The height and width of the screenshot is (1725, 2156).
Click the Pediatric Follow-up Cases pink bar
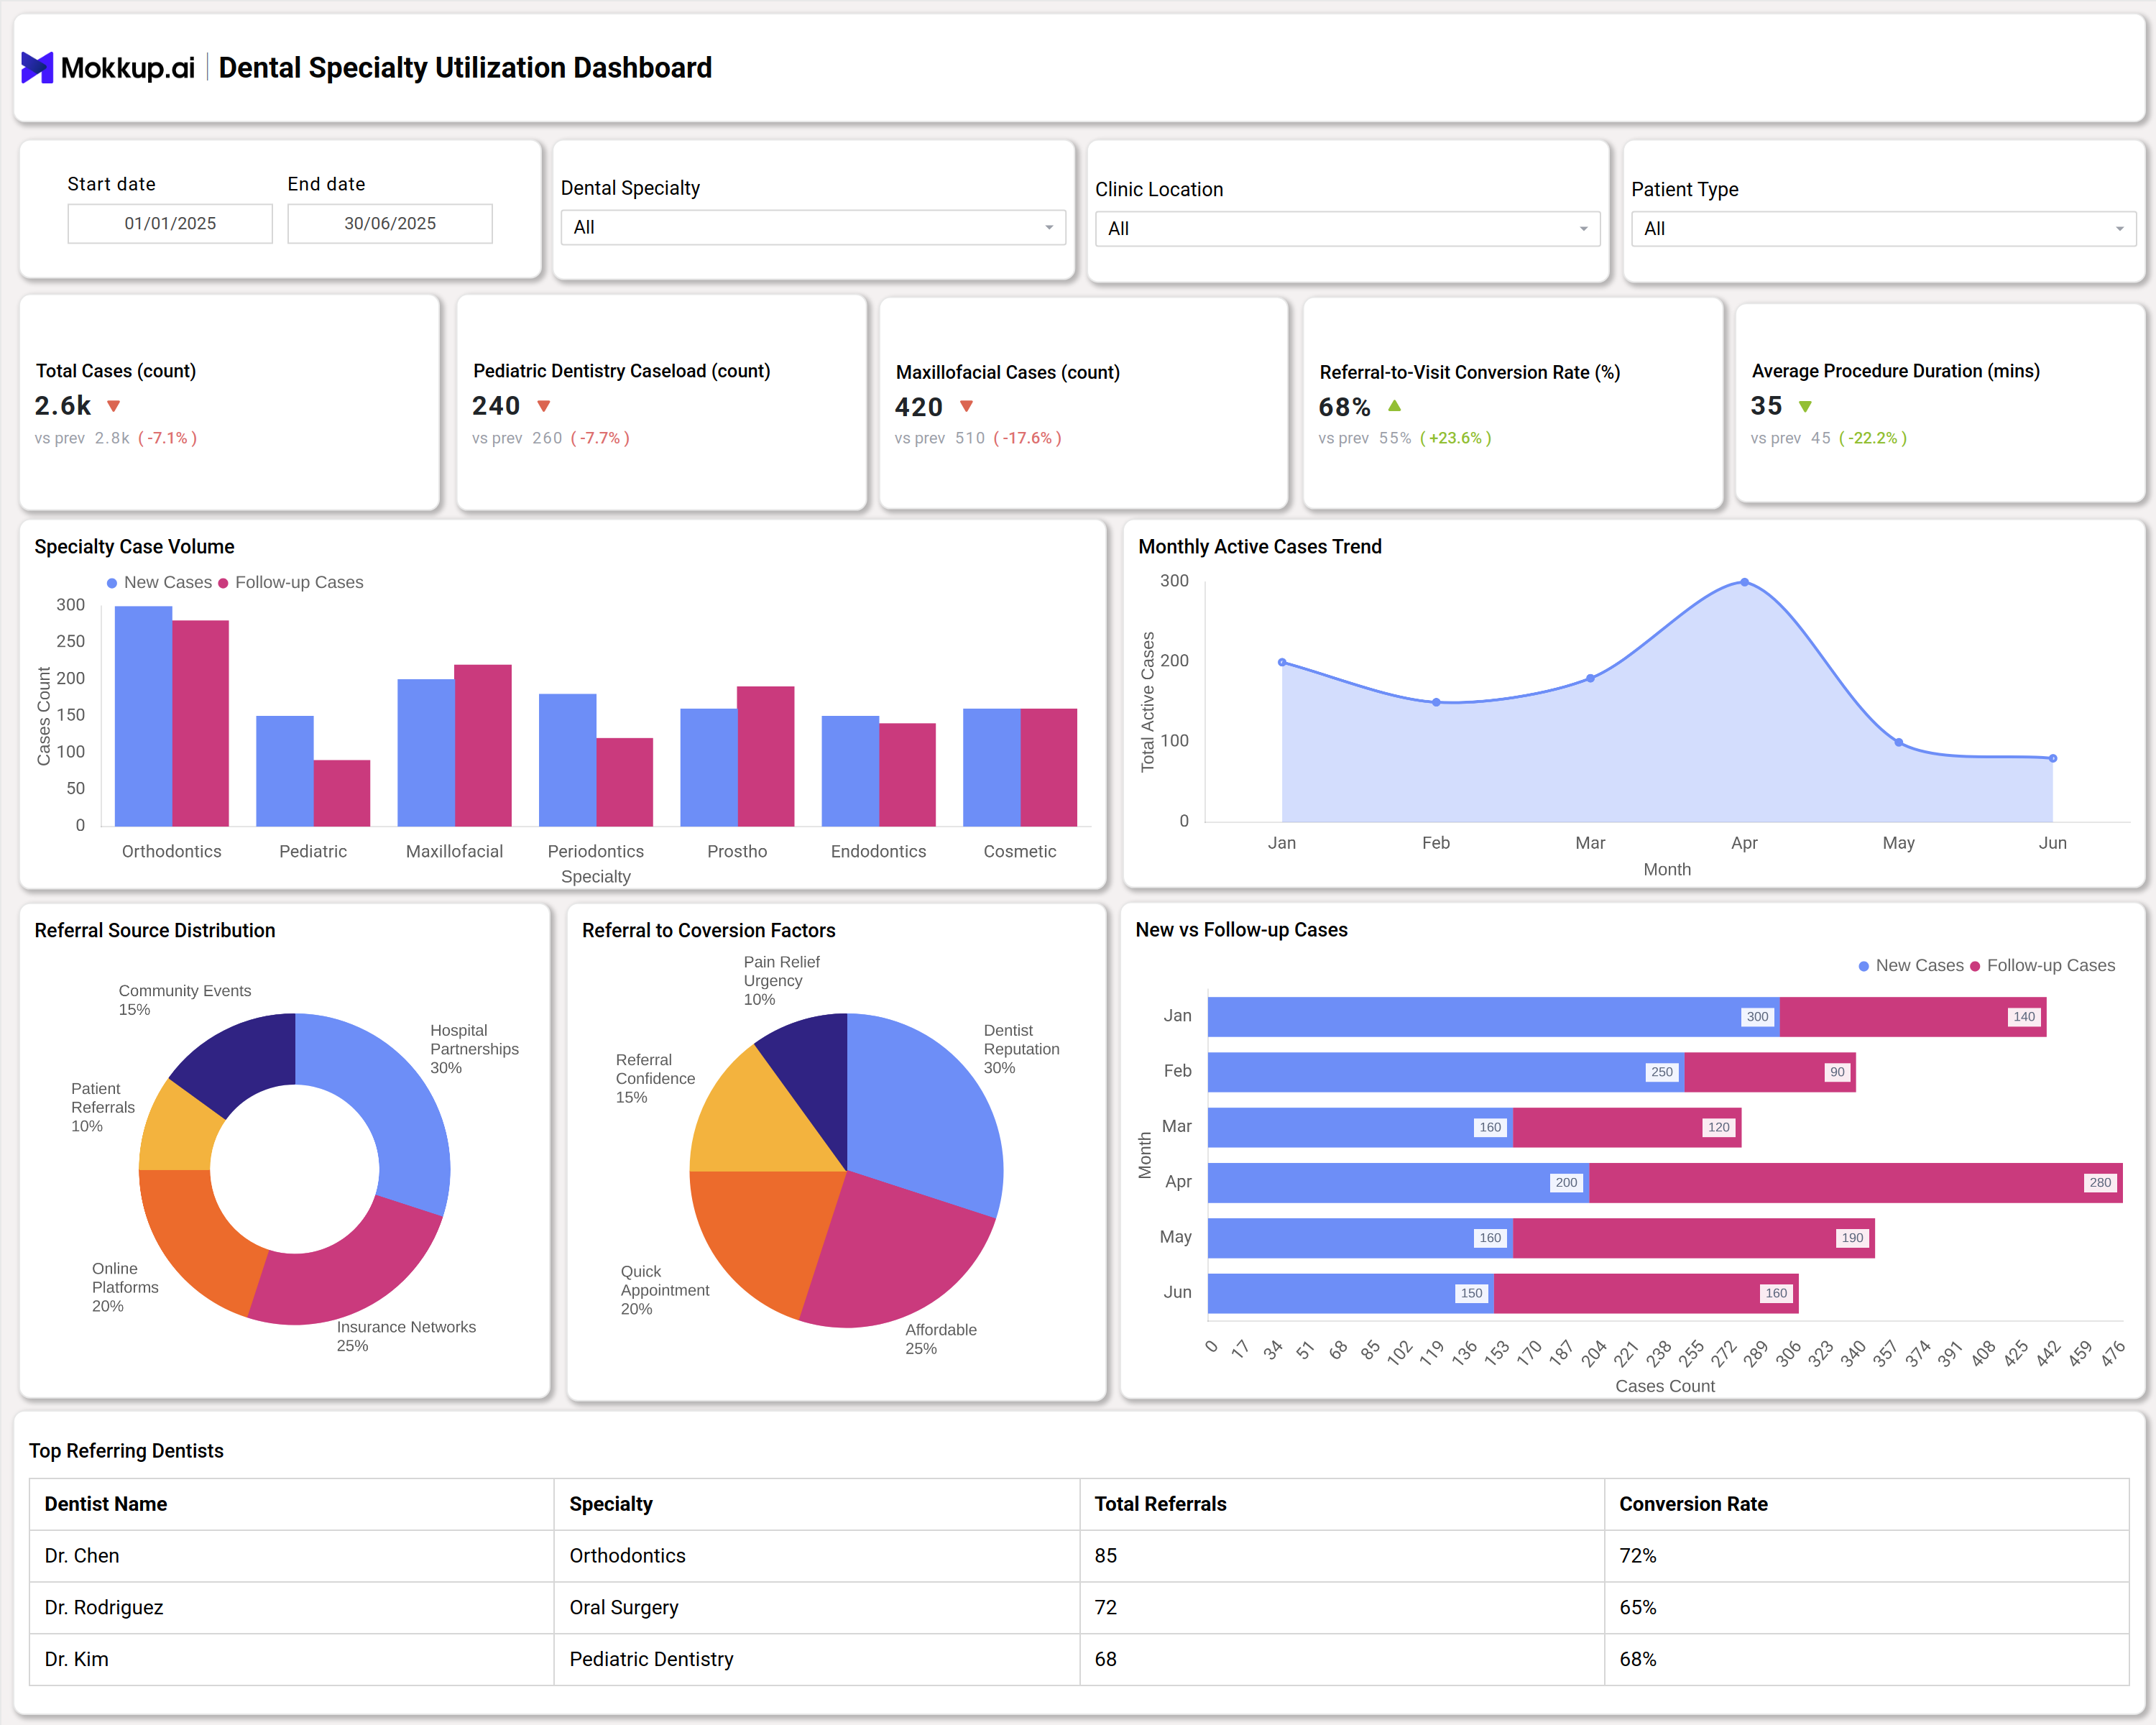[342, 793]
